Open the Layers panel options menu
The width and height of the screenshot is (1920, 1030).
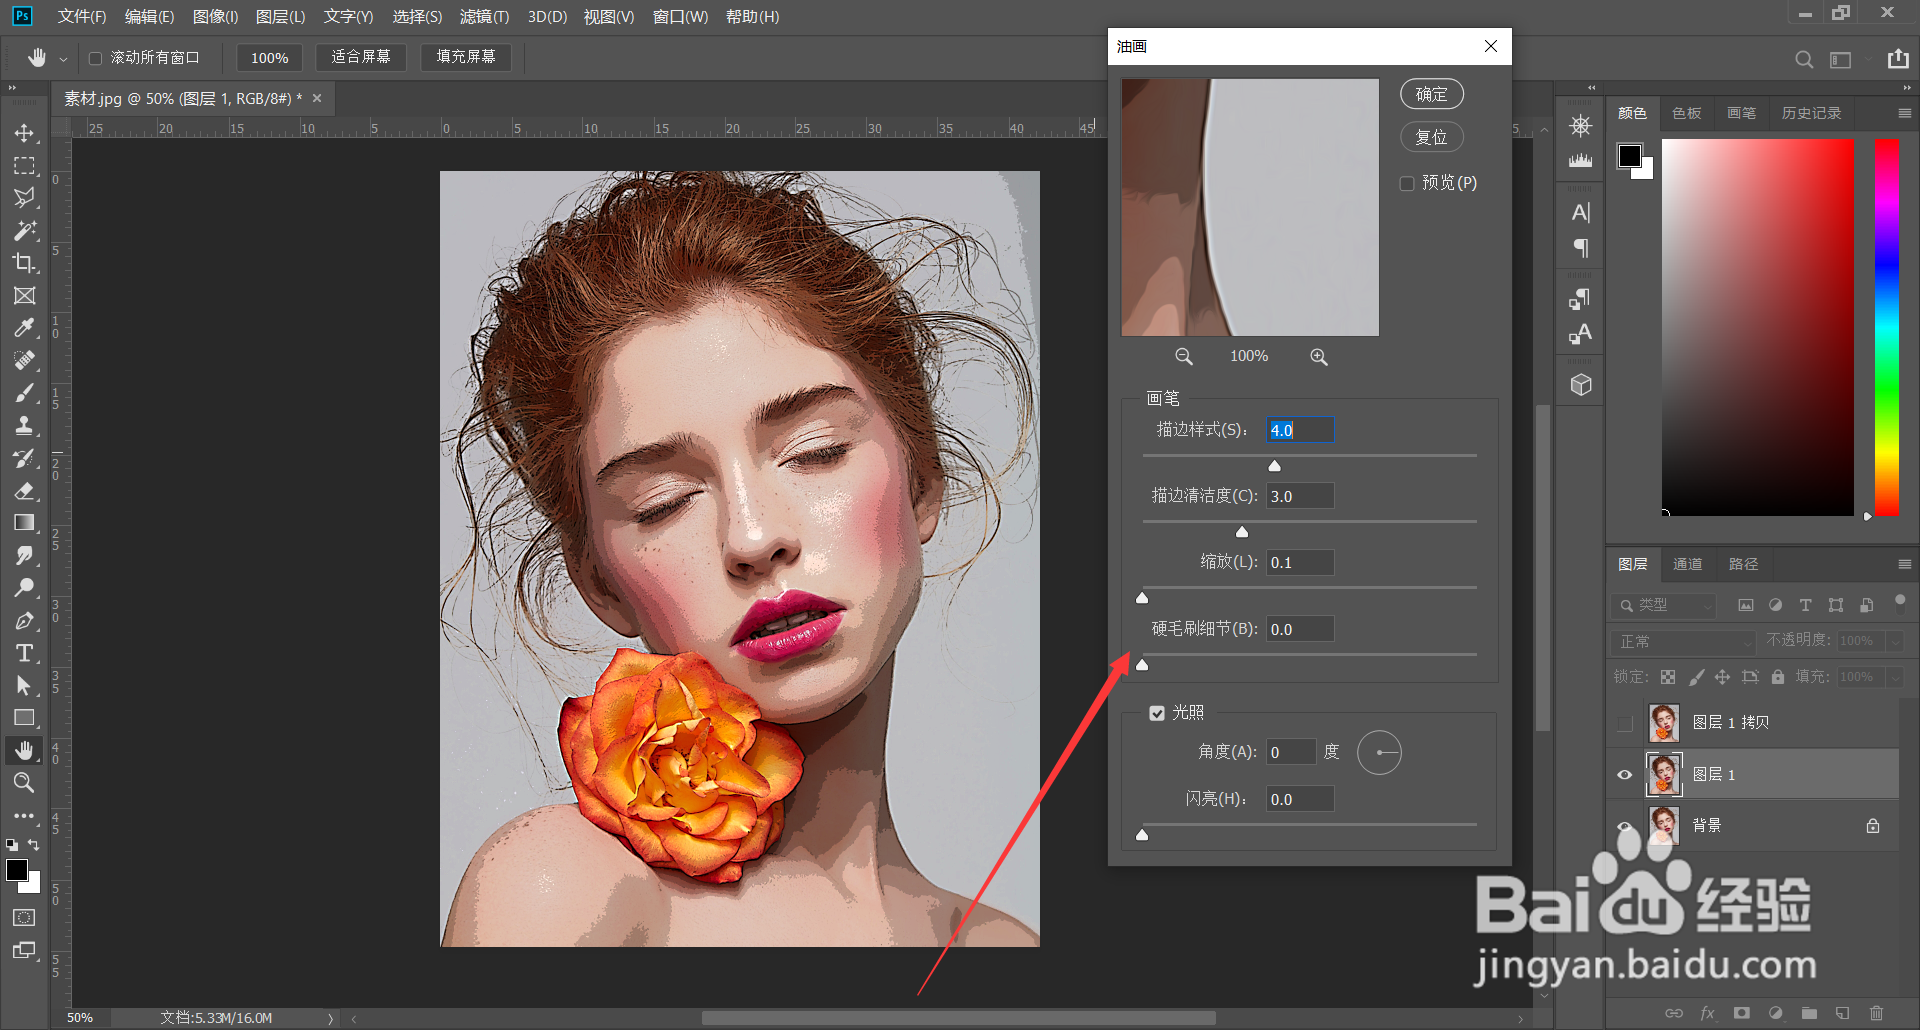click(x=1905, y=565)
